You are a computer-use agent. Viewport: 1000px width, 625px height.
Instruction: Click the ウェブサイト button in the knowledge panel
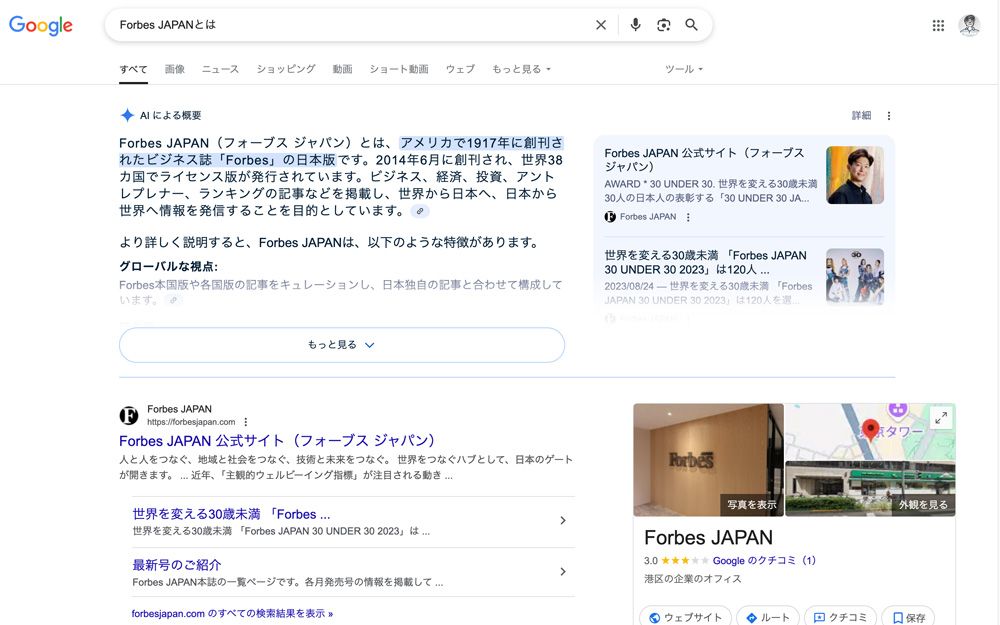685,616
